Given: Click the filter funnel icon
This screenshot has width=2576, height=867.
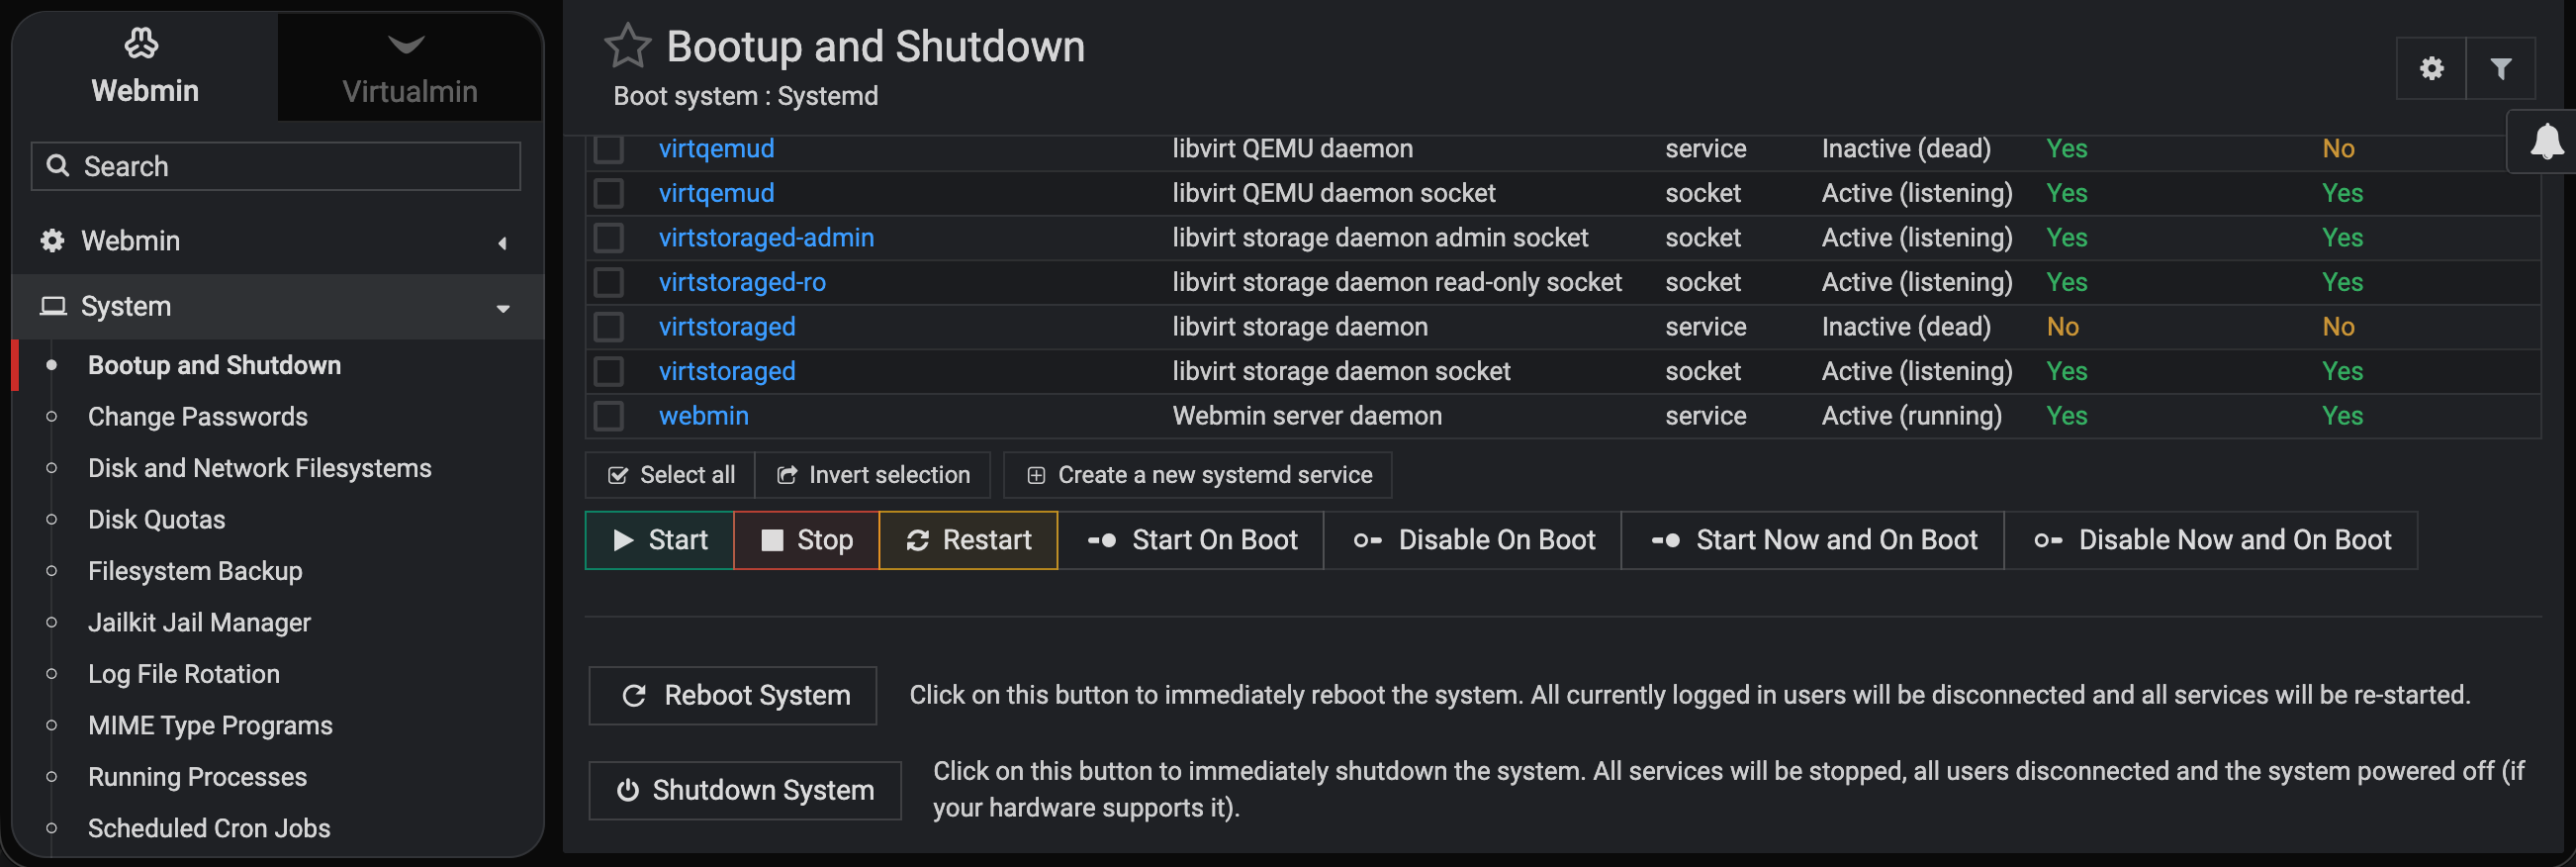Looking at the screenshot, I should click(x=2500, y=68).
